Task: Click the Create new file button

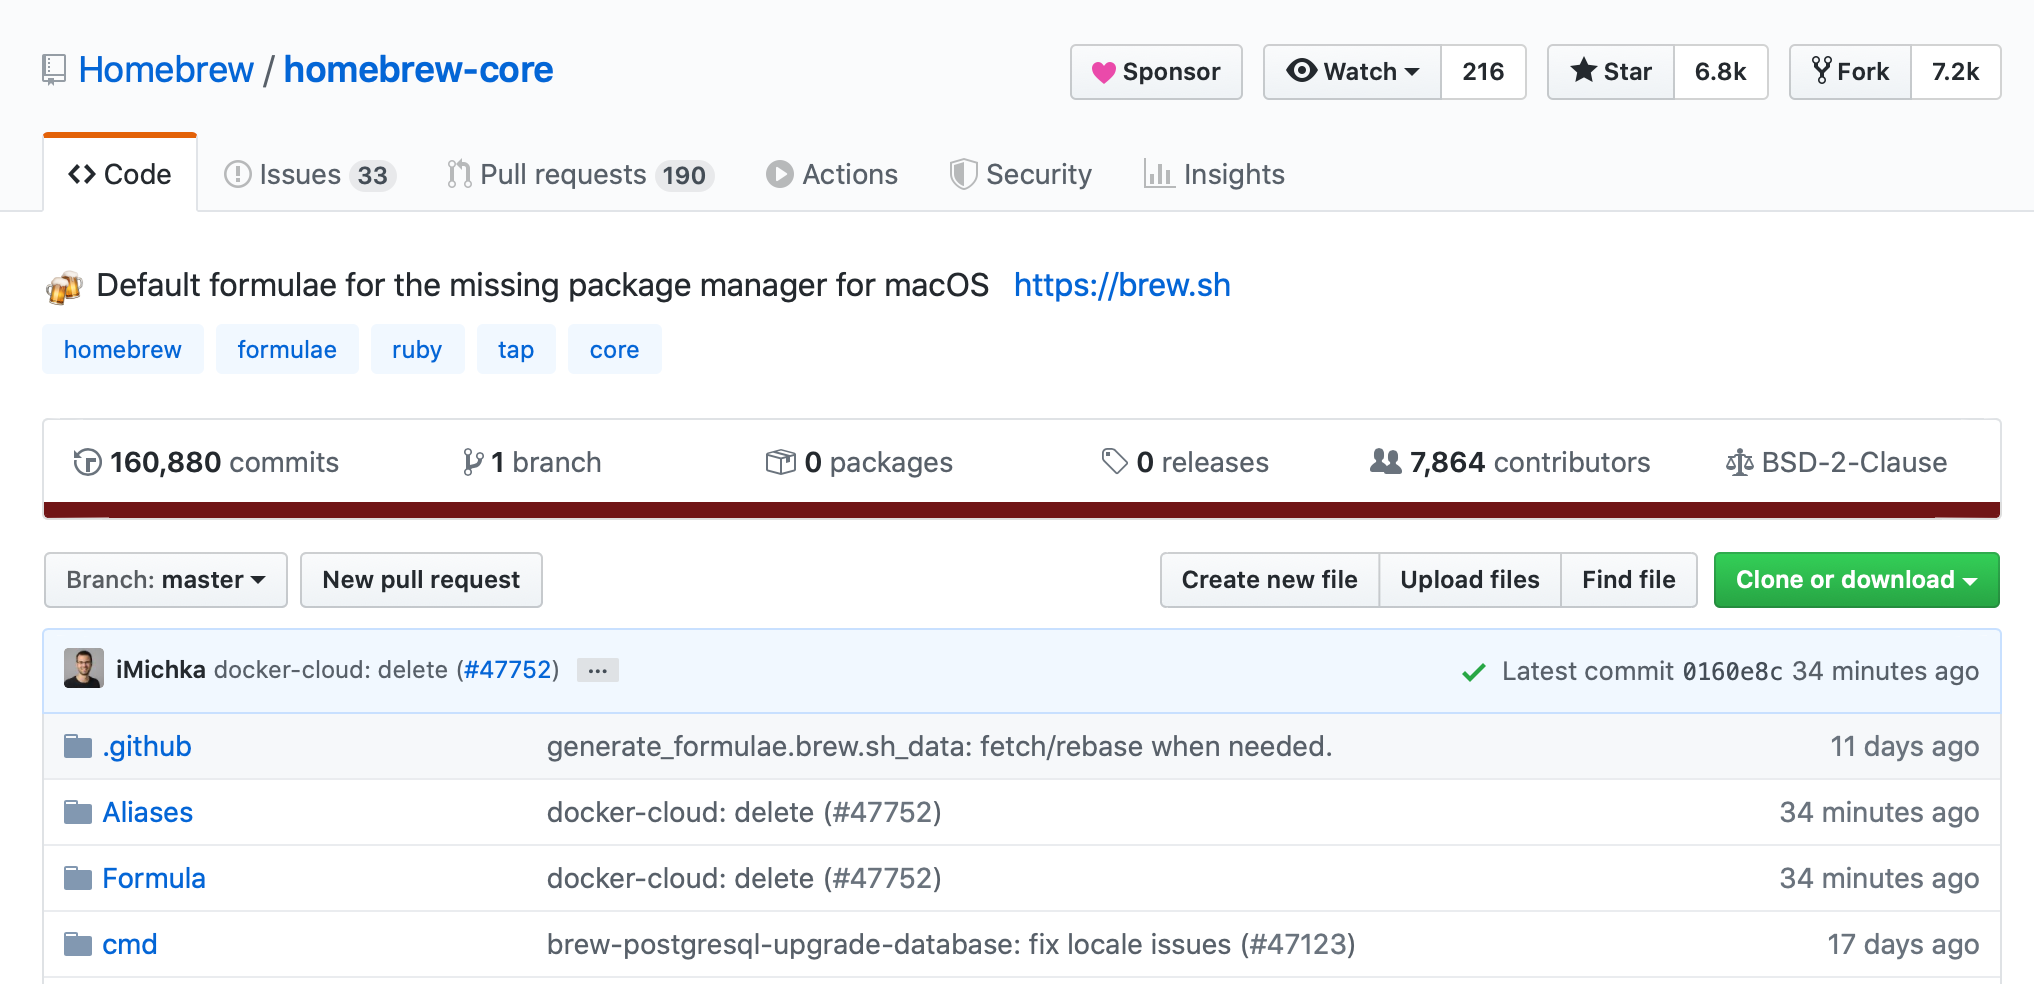Action: (x=1270, y=580)
